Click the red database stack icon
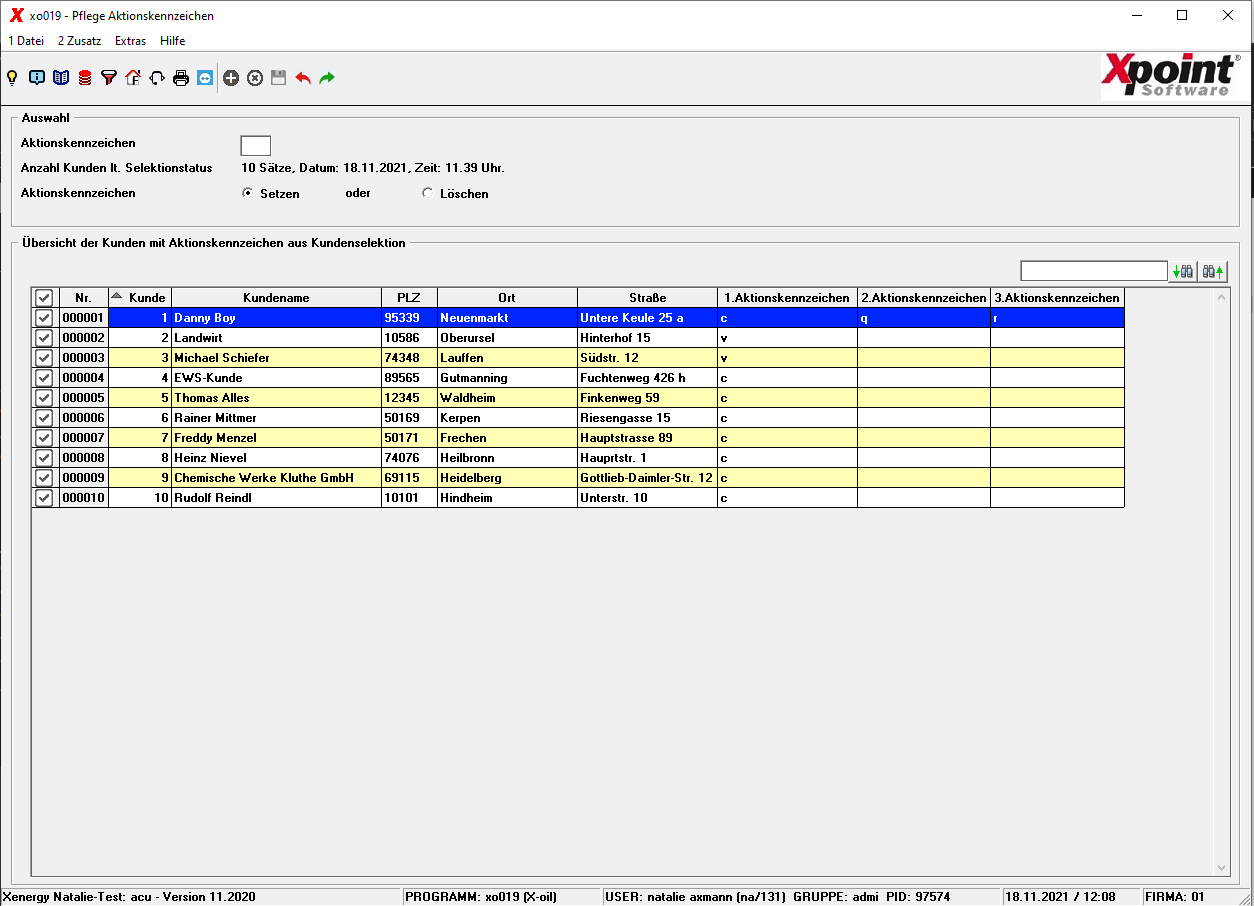This screenshot has width=1254, height=906. (x=85, y=77)
